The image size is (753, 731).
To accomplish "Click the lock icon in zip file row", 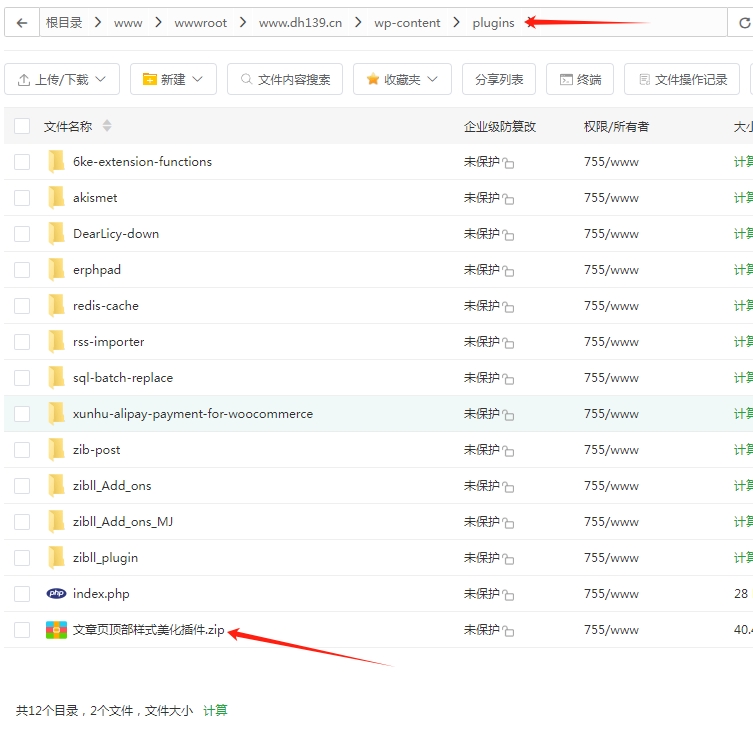I will [508, 631].
